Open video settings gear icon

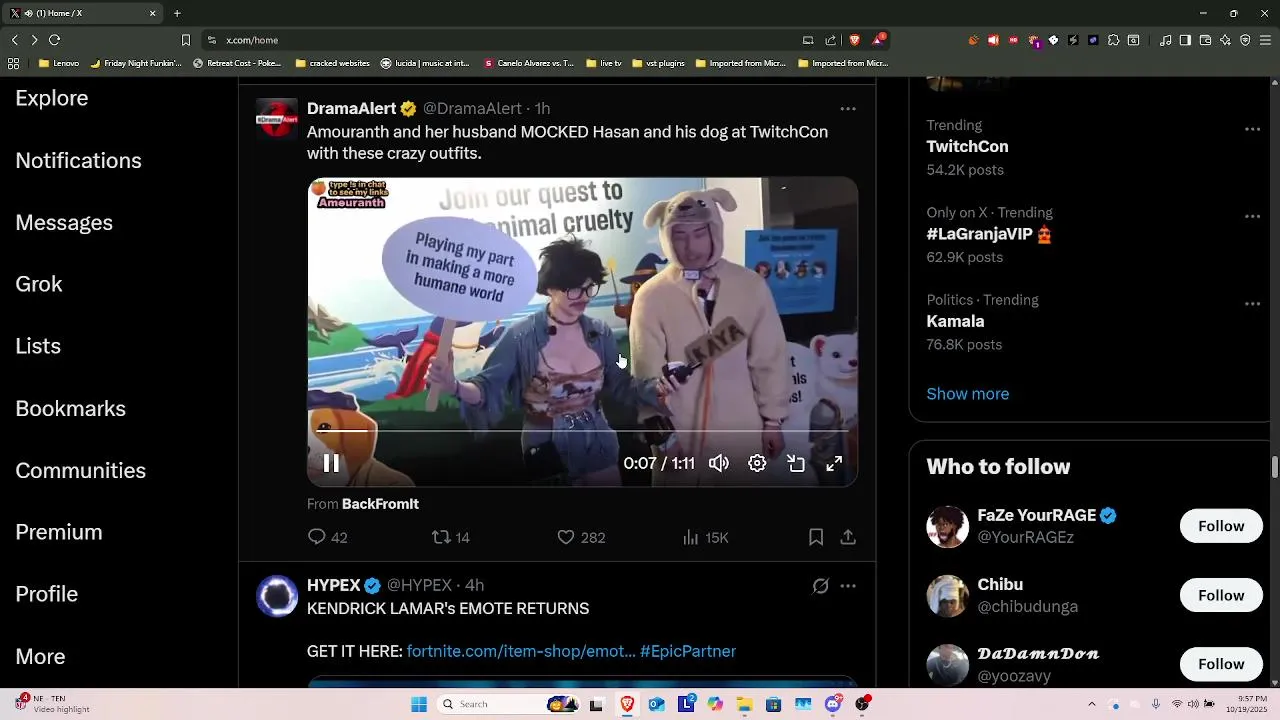(x=757, y=463)
